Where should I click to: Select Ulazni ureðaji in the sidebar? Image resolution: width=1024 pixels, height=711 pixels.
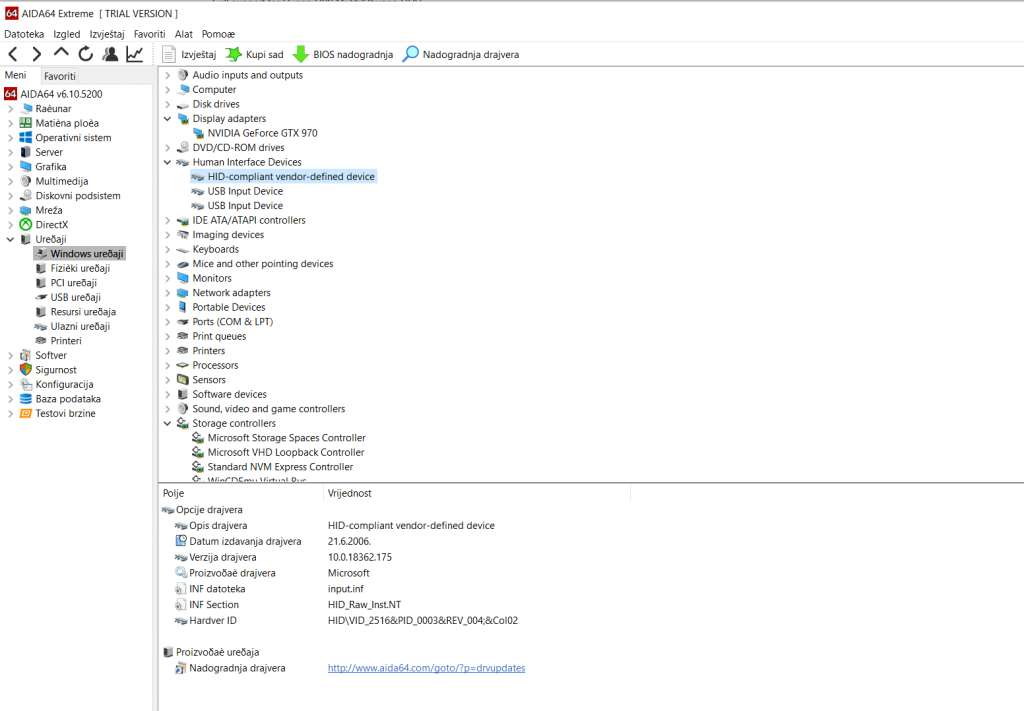pyautogui.click(x=72, y=326)
